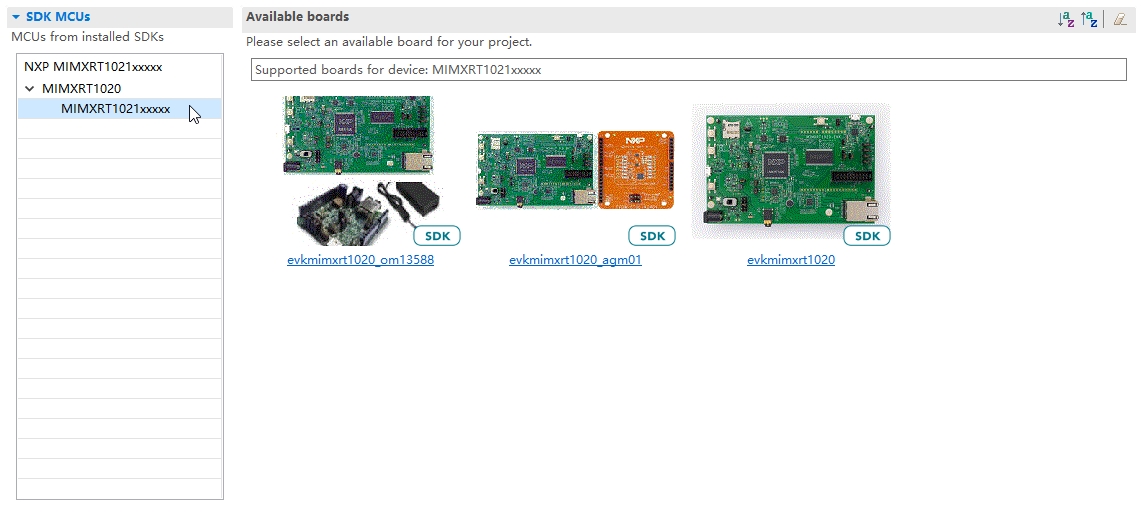Click the supported boards filter field
This screenshot has height=518, width=1143.
coord(688,70)
